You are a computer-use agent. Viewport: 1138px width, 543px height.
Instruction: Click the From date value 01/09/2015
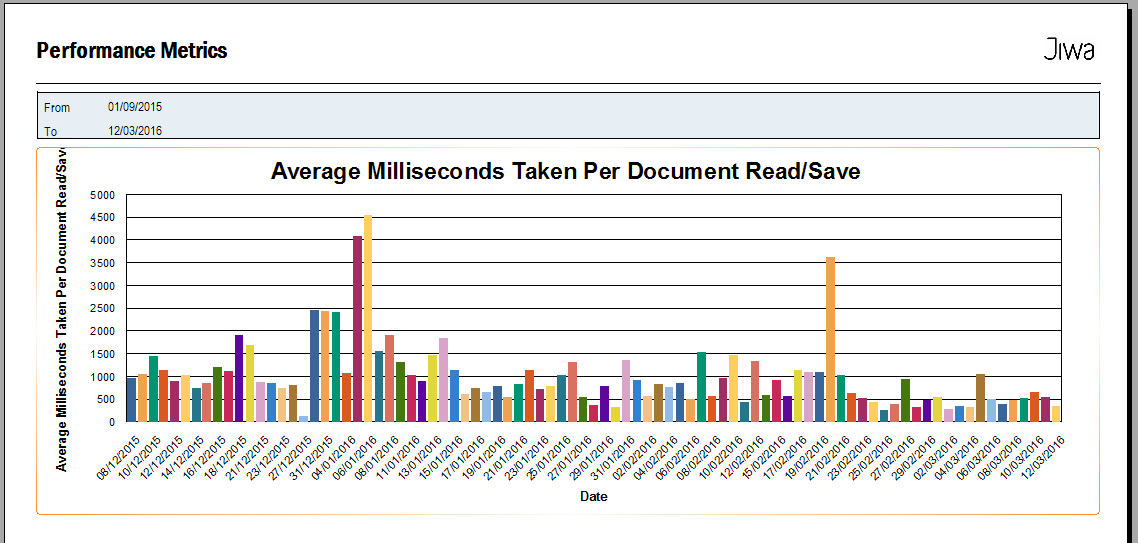(x=135, y=107)
